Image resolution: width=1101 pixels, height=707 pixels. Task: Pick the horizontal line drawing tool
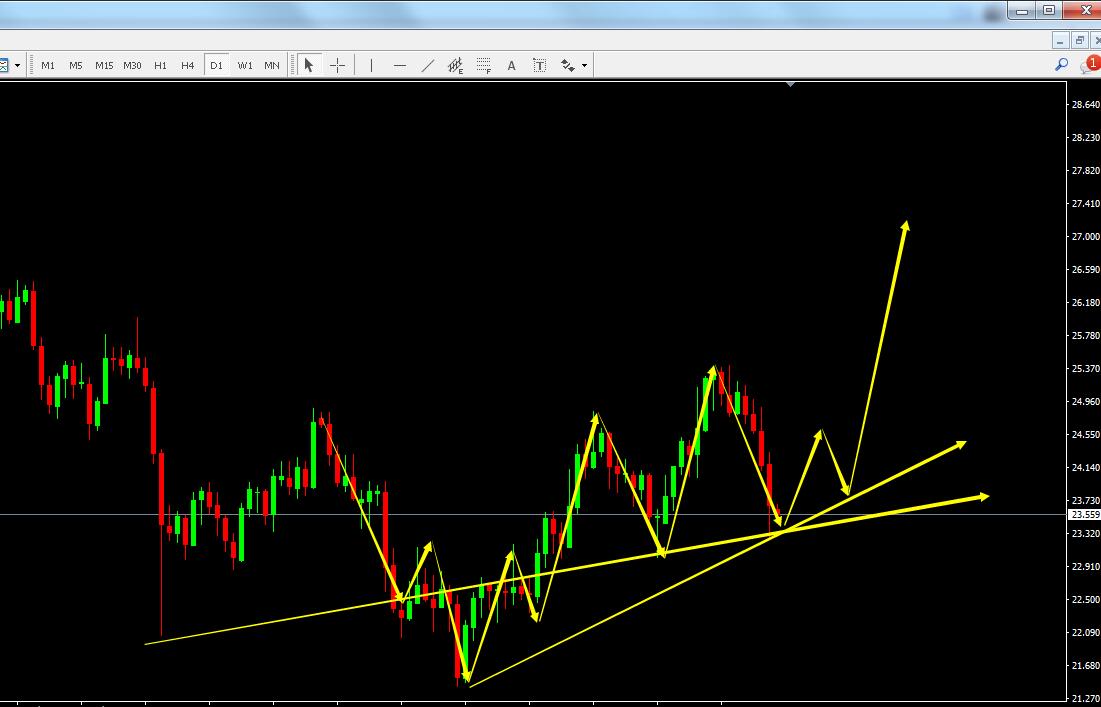click(400, 65)
